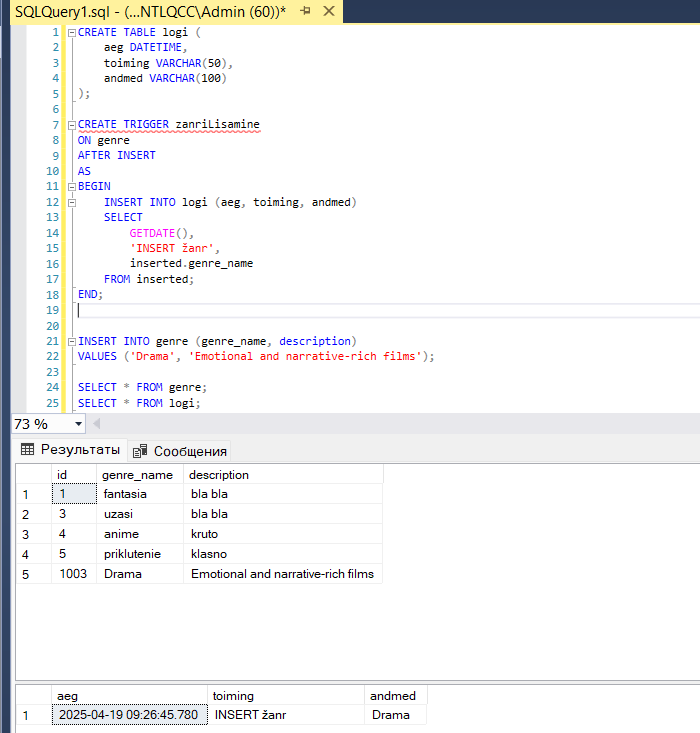This screenshot has height=733, width=700.
Task: Click the GETDATE() function on line 14
Action: pyautogui.click(x=159, y=233)
